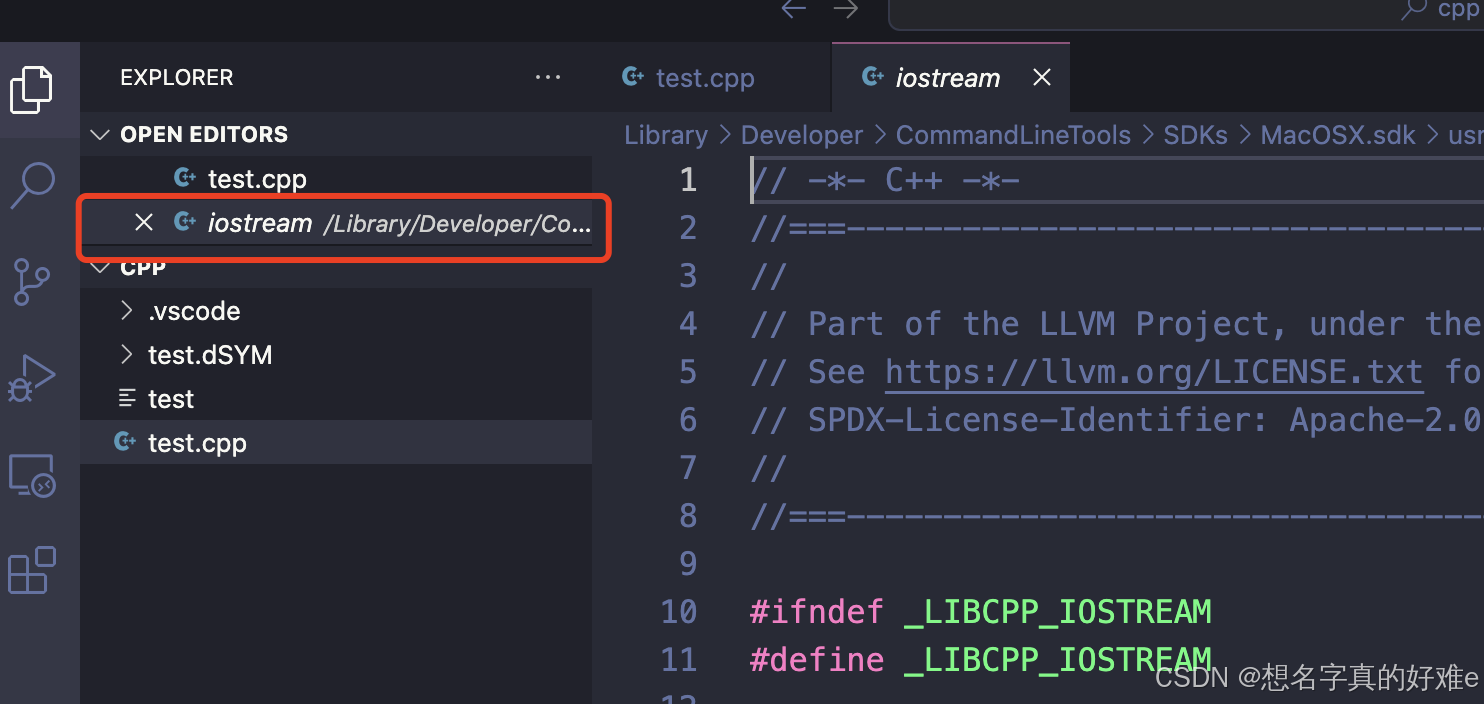
Task: Open the Extensions icon in activity bar
Action: point(33,570)
